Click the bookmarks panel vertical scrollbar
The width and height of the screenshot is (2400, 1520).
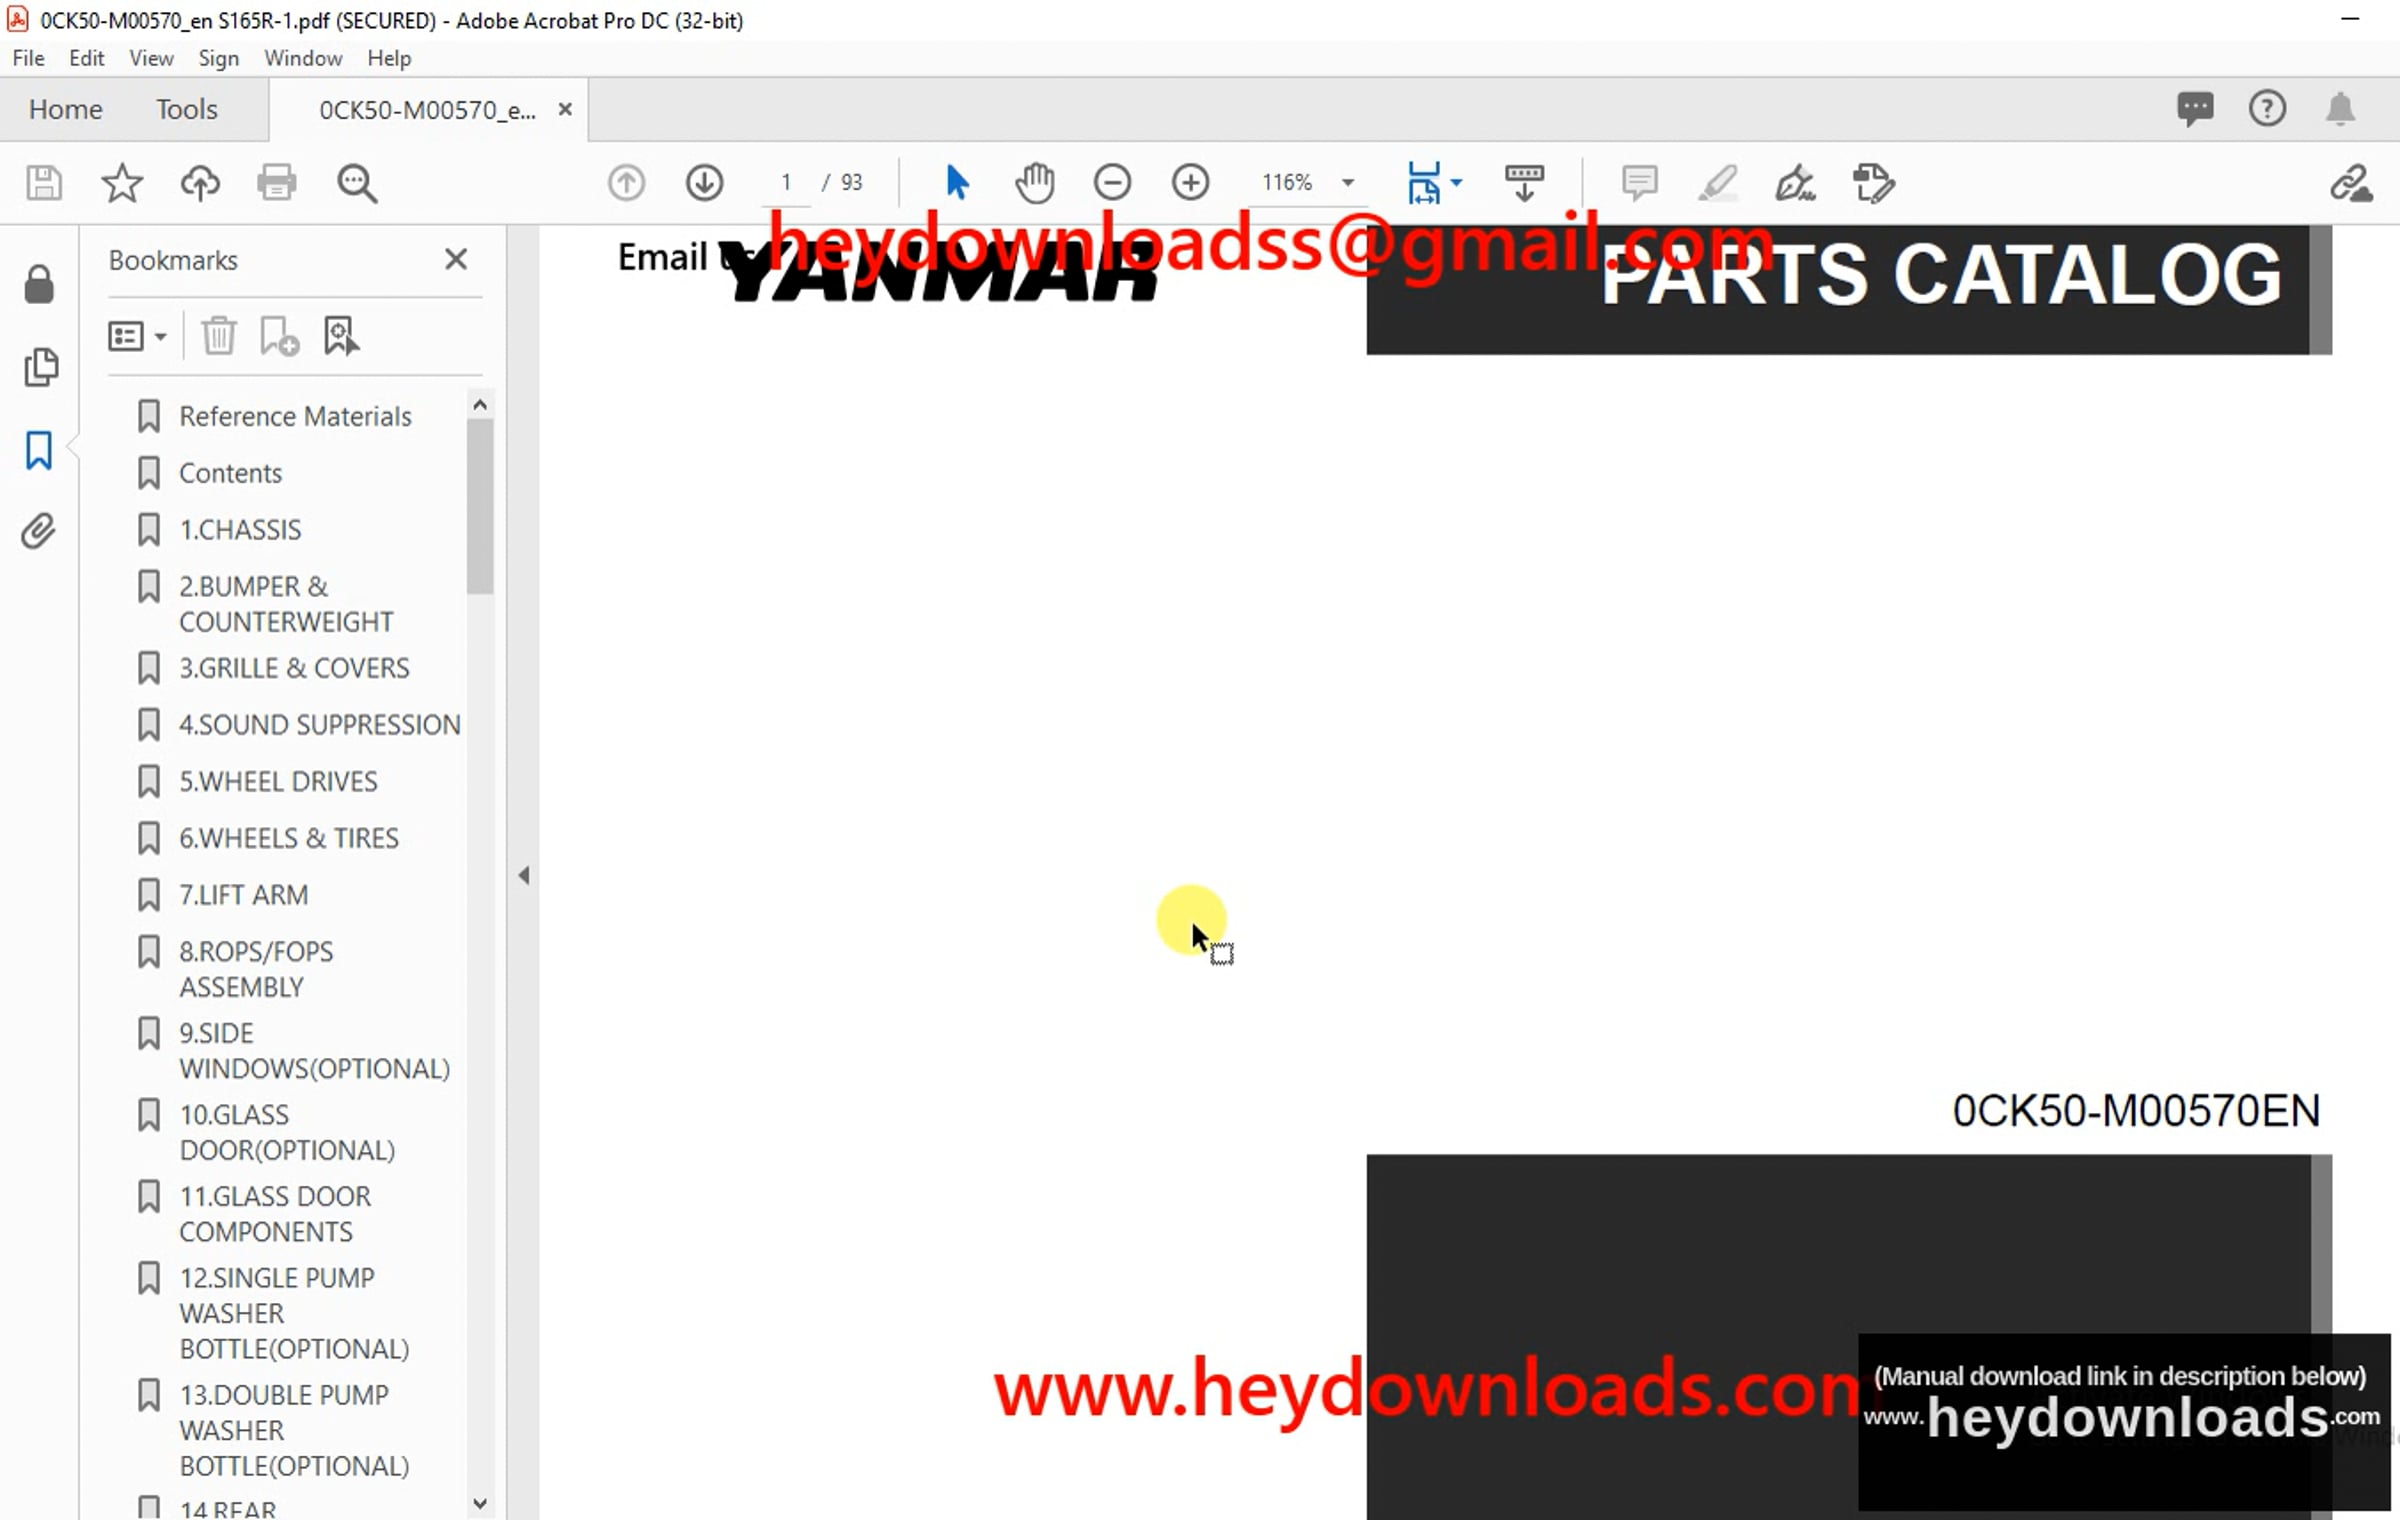pos(480,505)
